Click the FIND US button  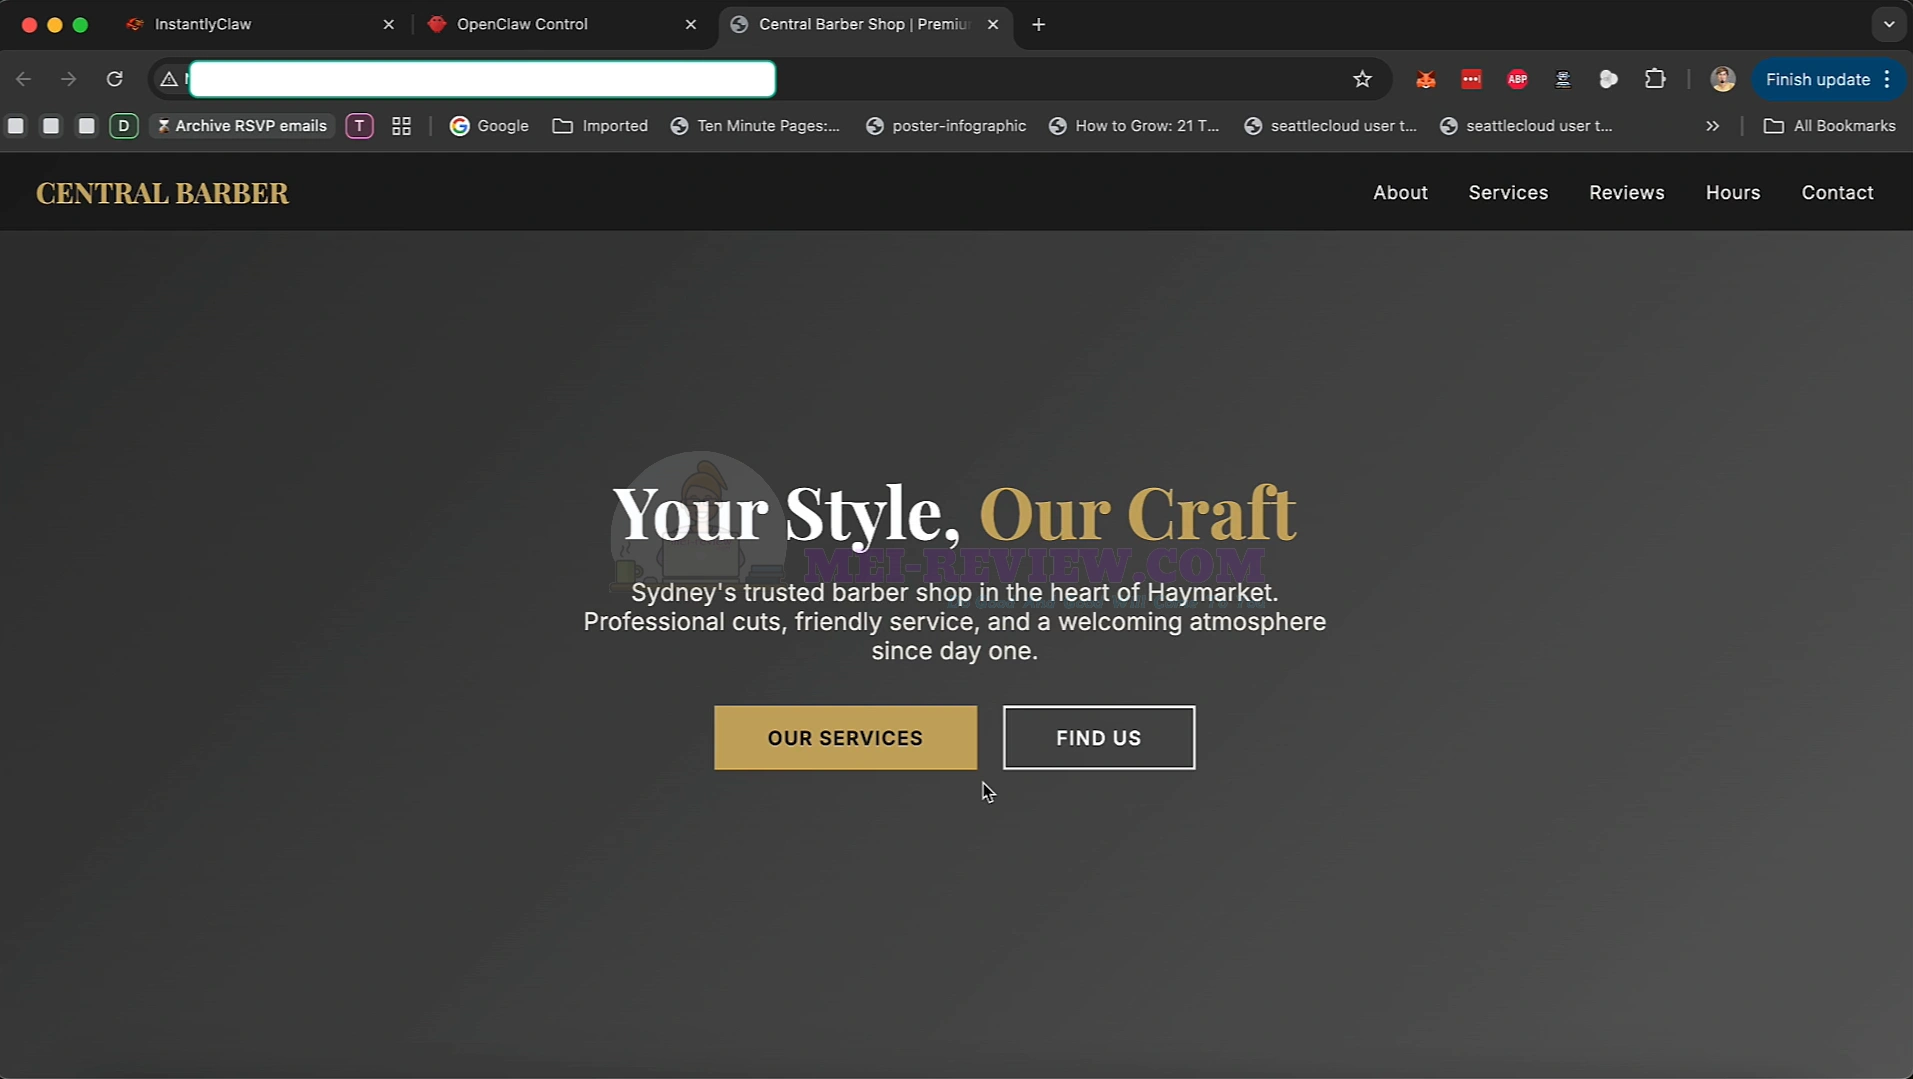(x=1098, y=738)
